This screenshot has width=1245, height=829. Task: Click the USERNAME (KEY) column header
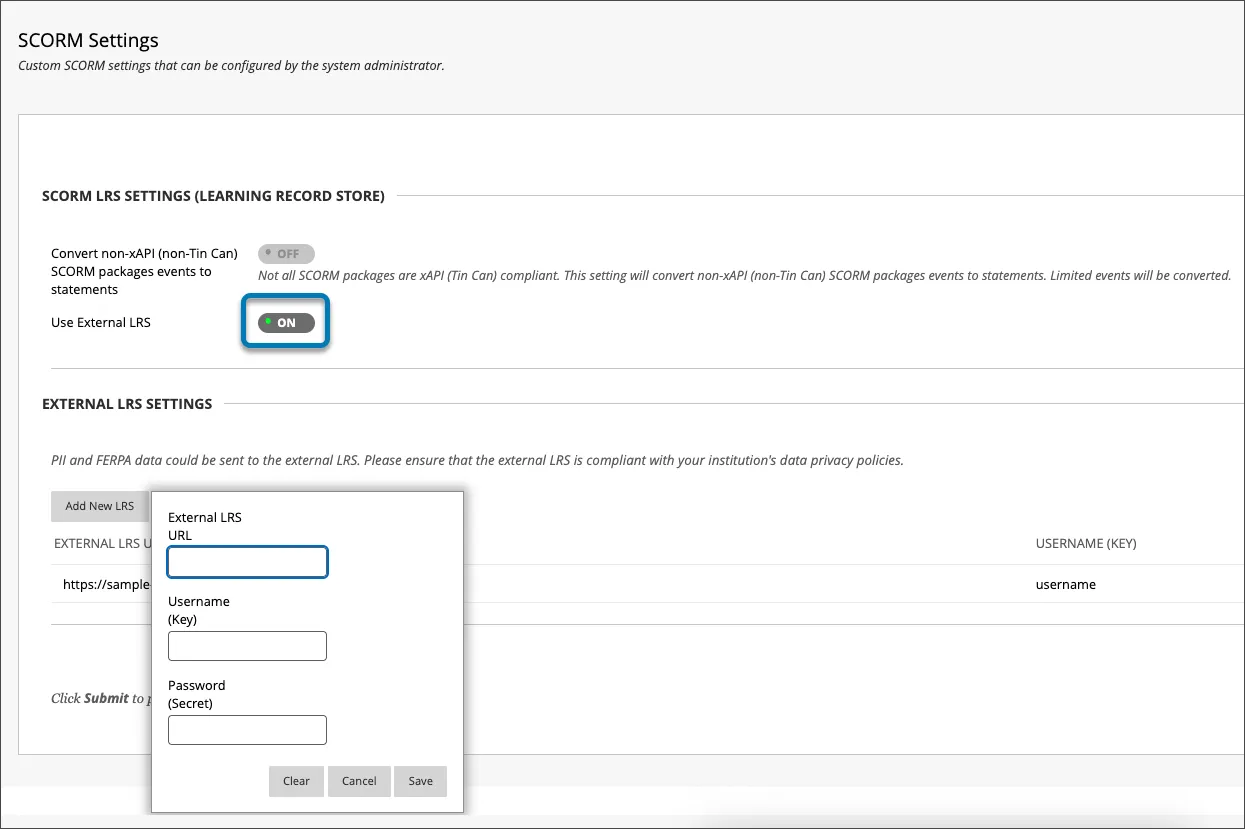coord(1086,543)
